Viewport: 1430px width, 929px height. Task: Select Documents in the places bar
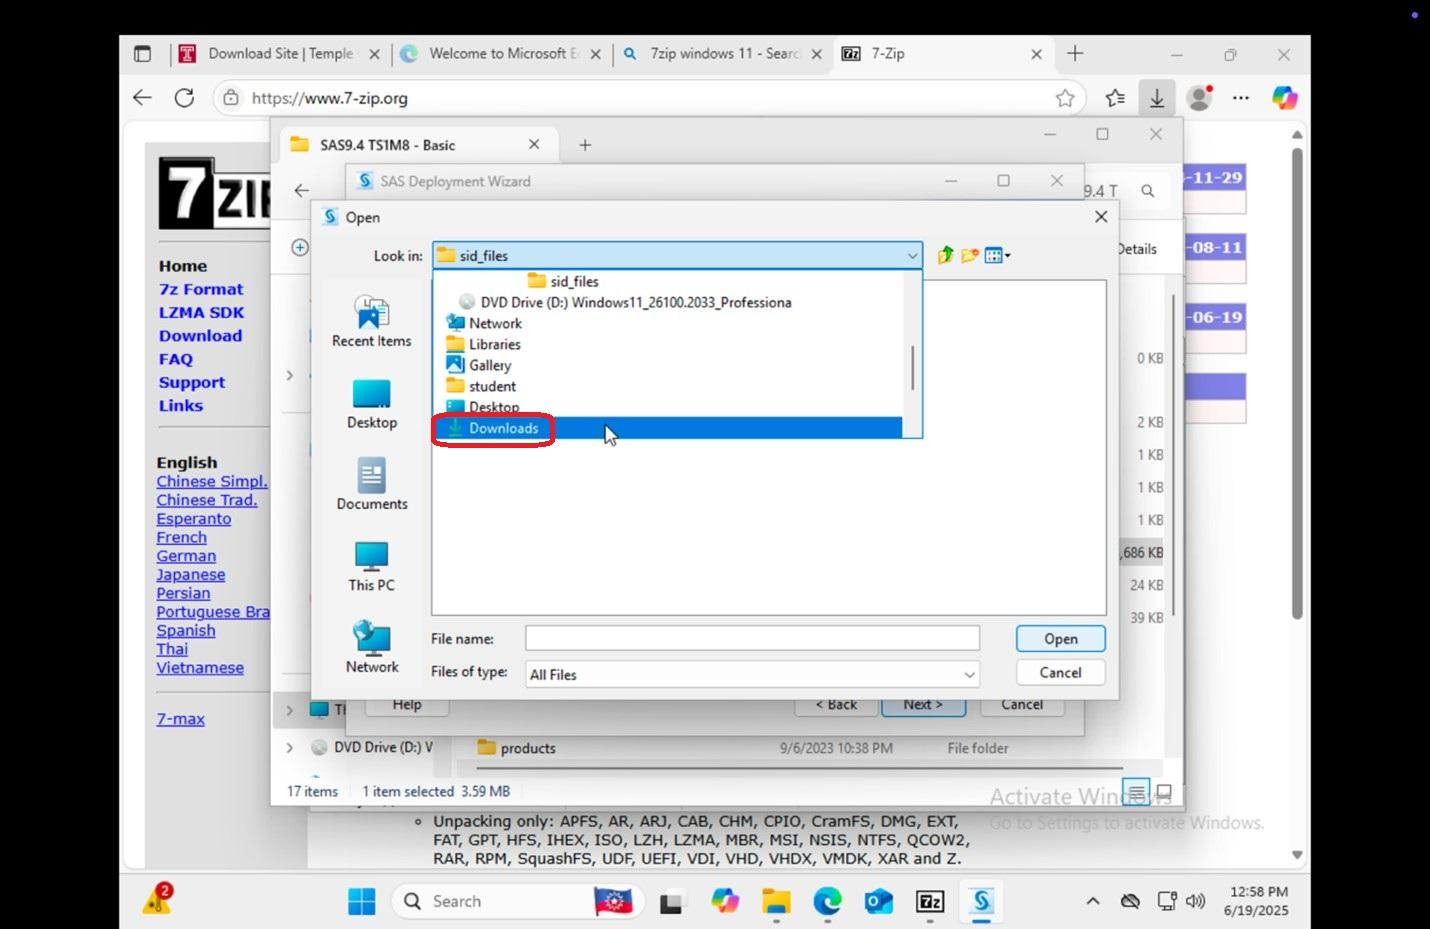372,485
